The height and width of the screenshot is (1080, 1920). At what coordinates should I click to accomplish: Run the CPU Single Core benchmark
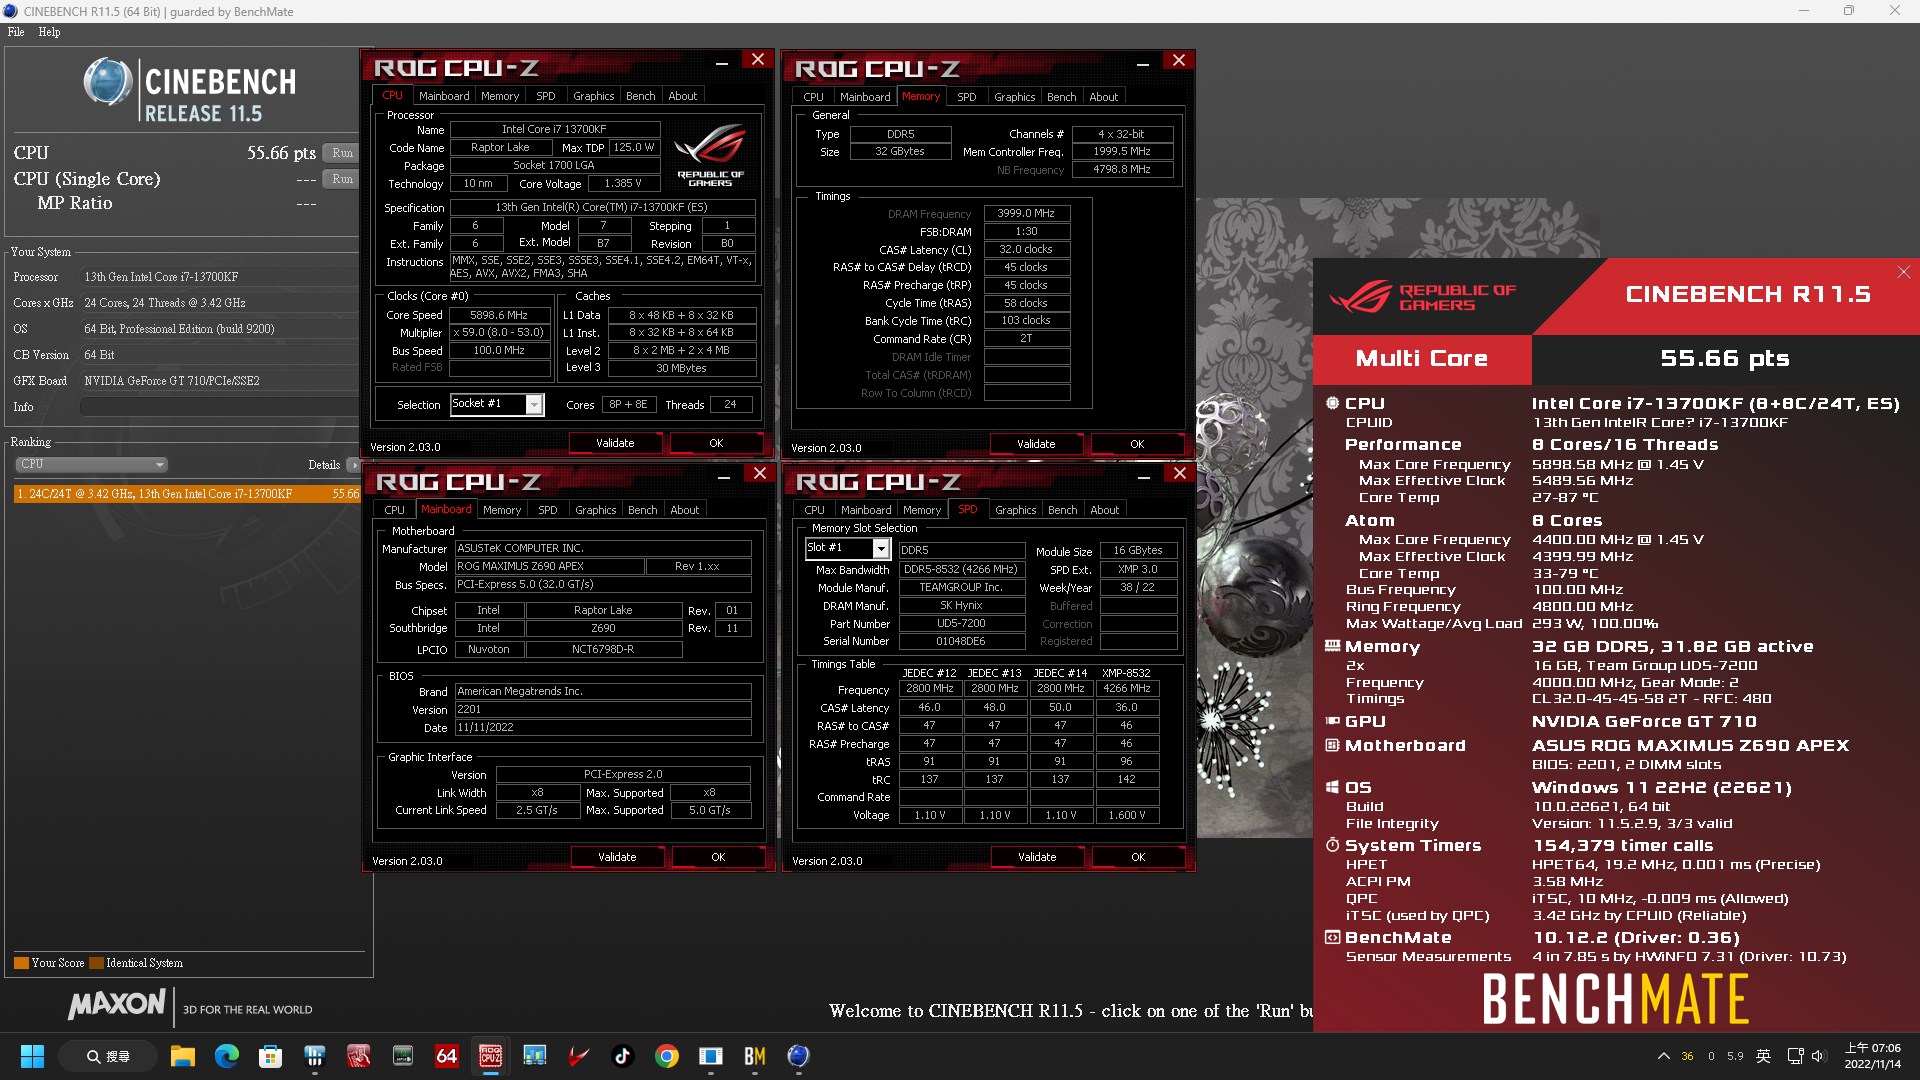(x=342, y=179)
